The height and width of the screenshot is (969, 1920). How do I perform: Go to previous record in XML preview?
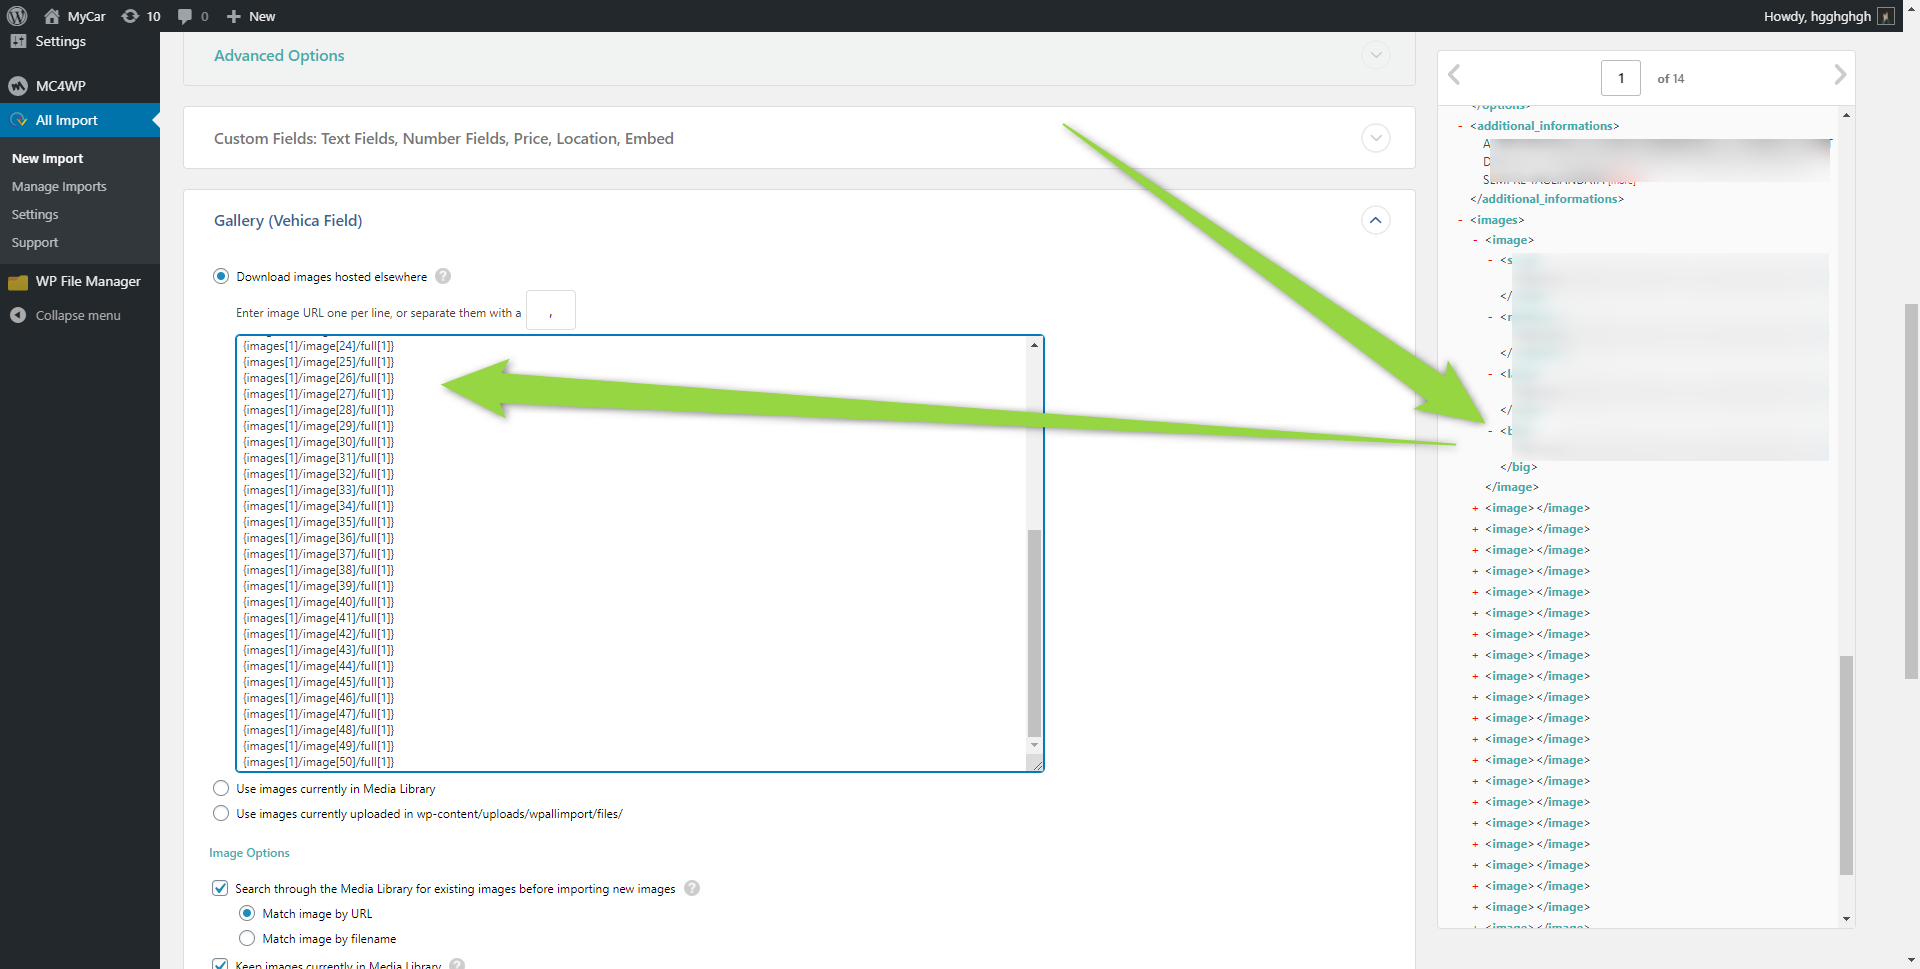click(1455, 75)
